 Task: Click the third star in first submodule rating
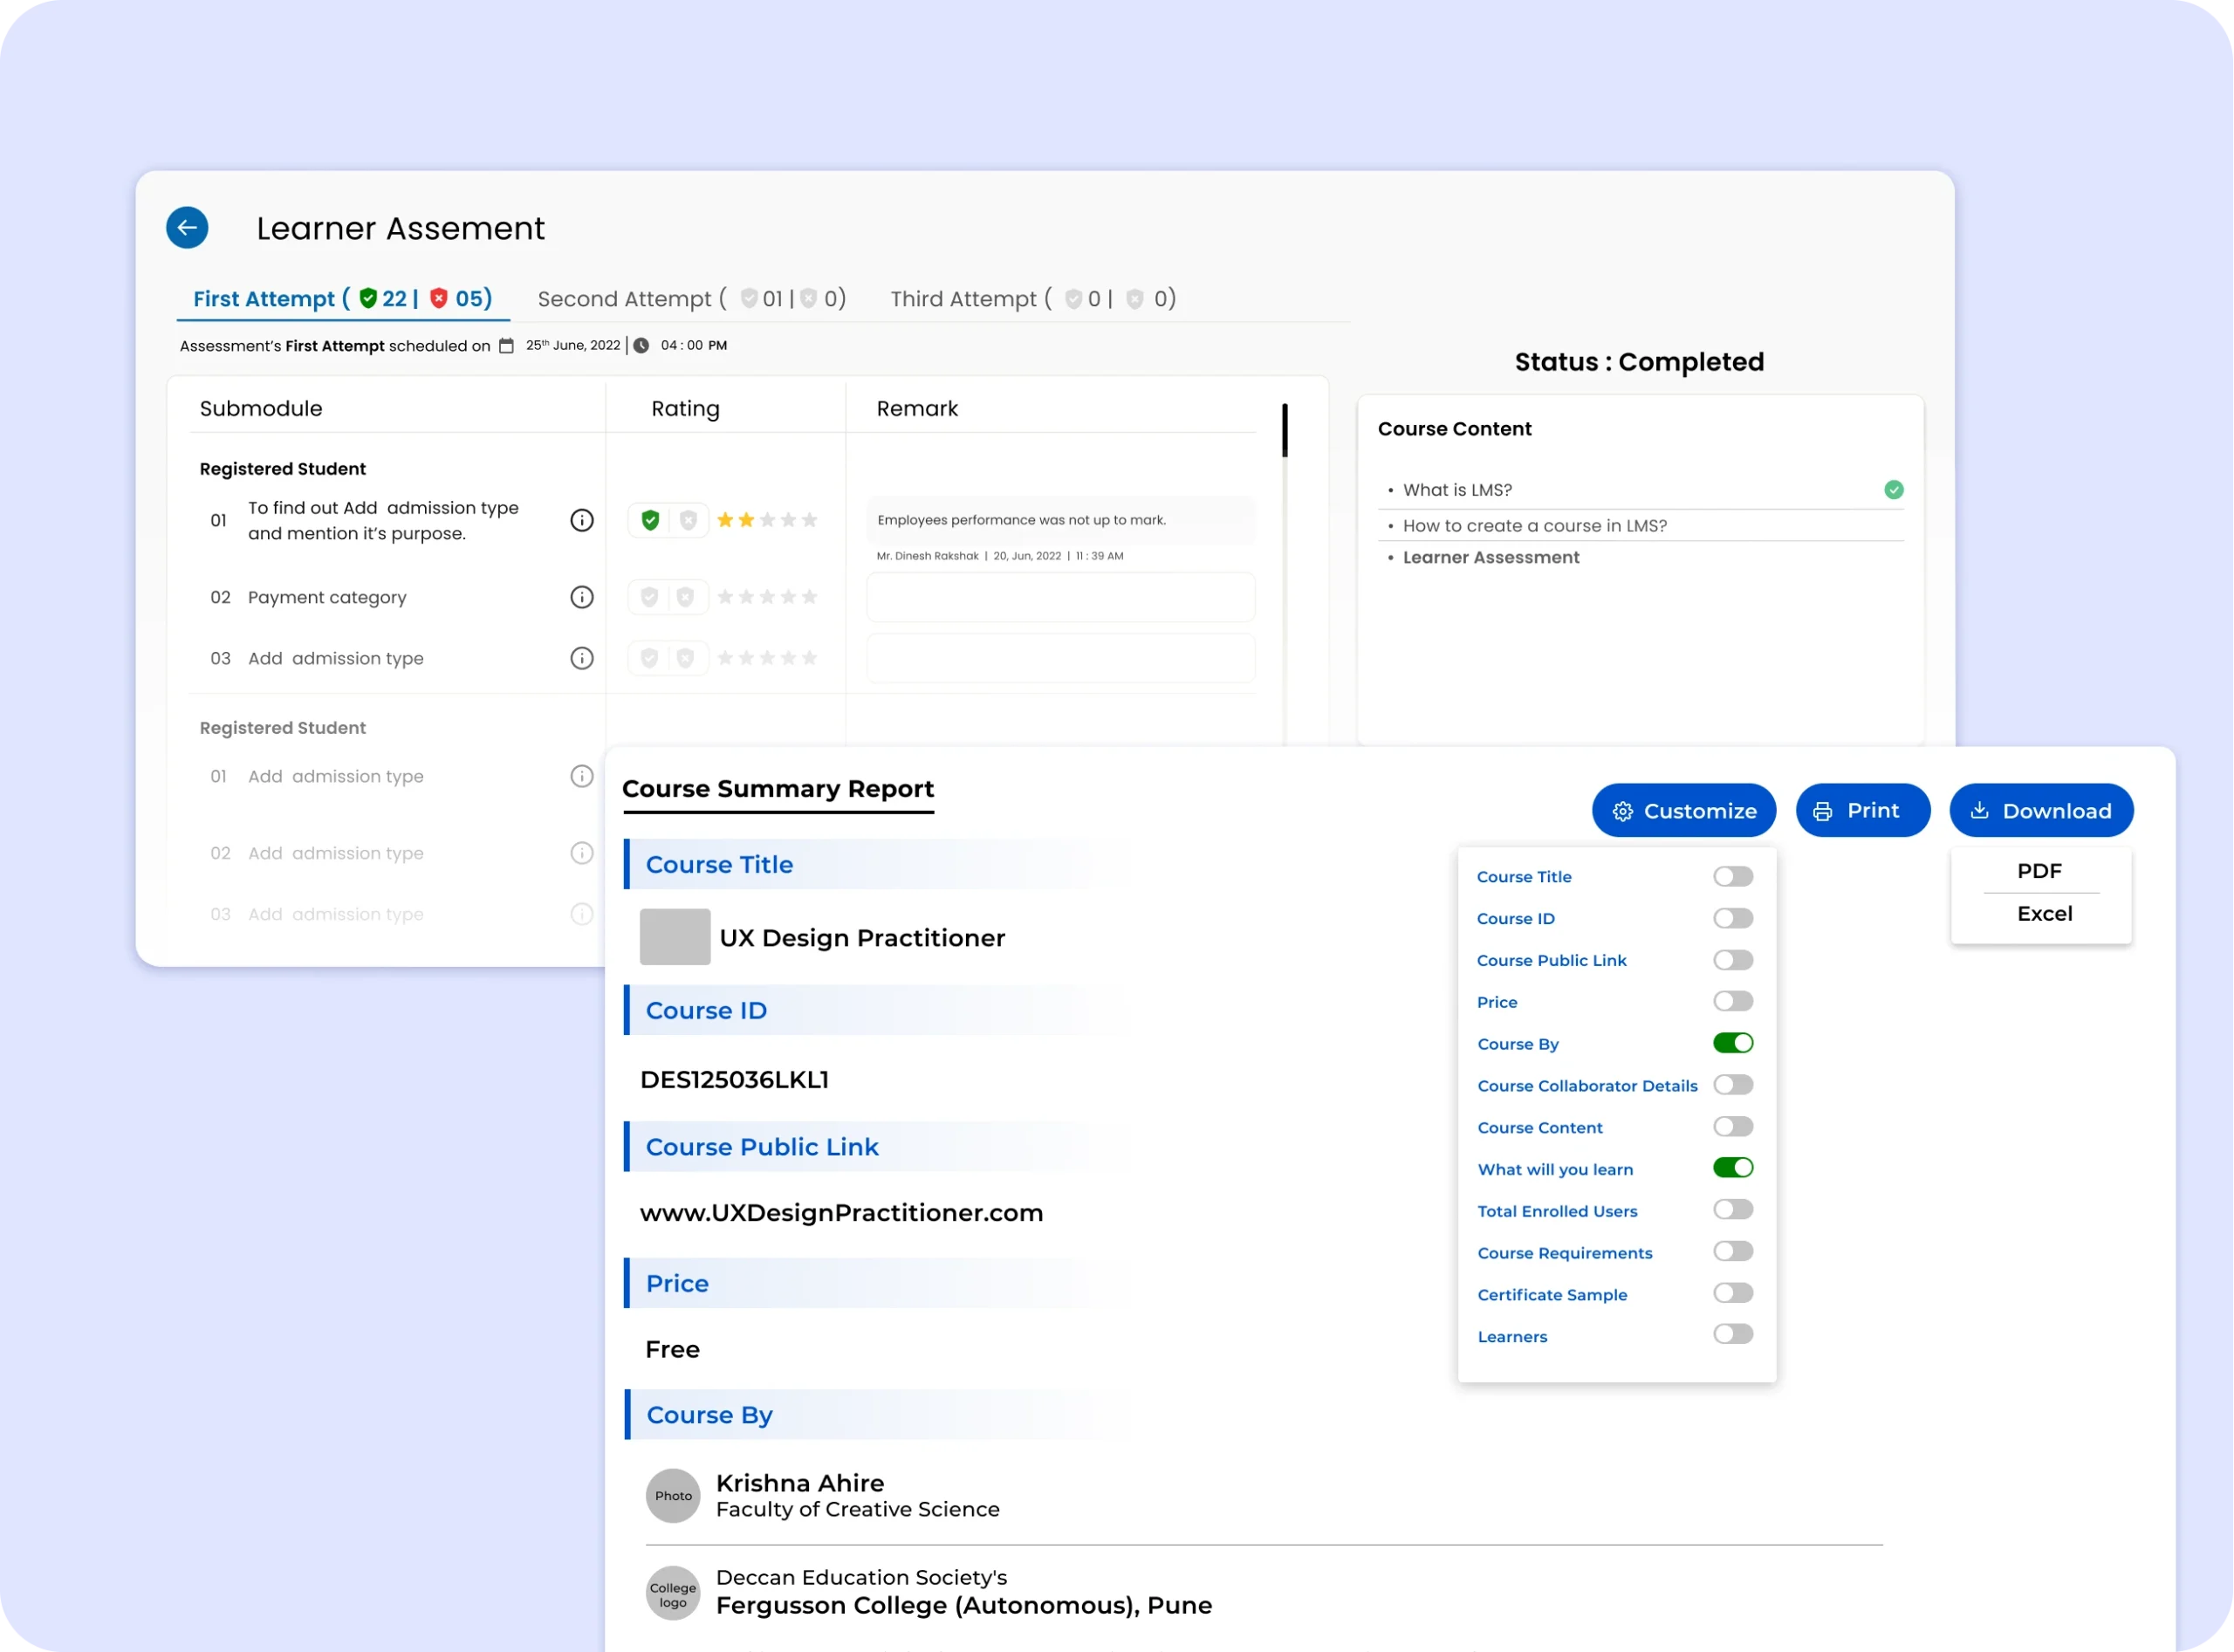[x=767, y=520]
